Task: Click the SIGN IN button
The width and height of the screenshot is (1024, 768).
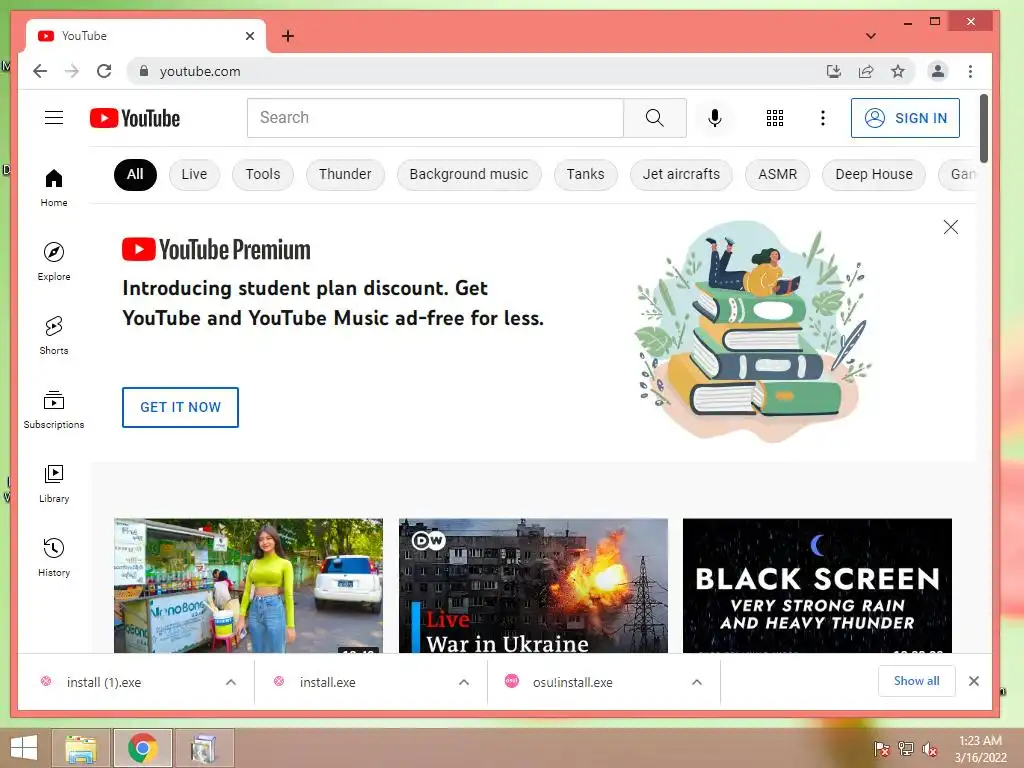Action: coord(905,118)
